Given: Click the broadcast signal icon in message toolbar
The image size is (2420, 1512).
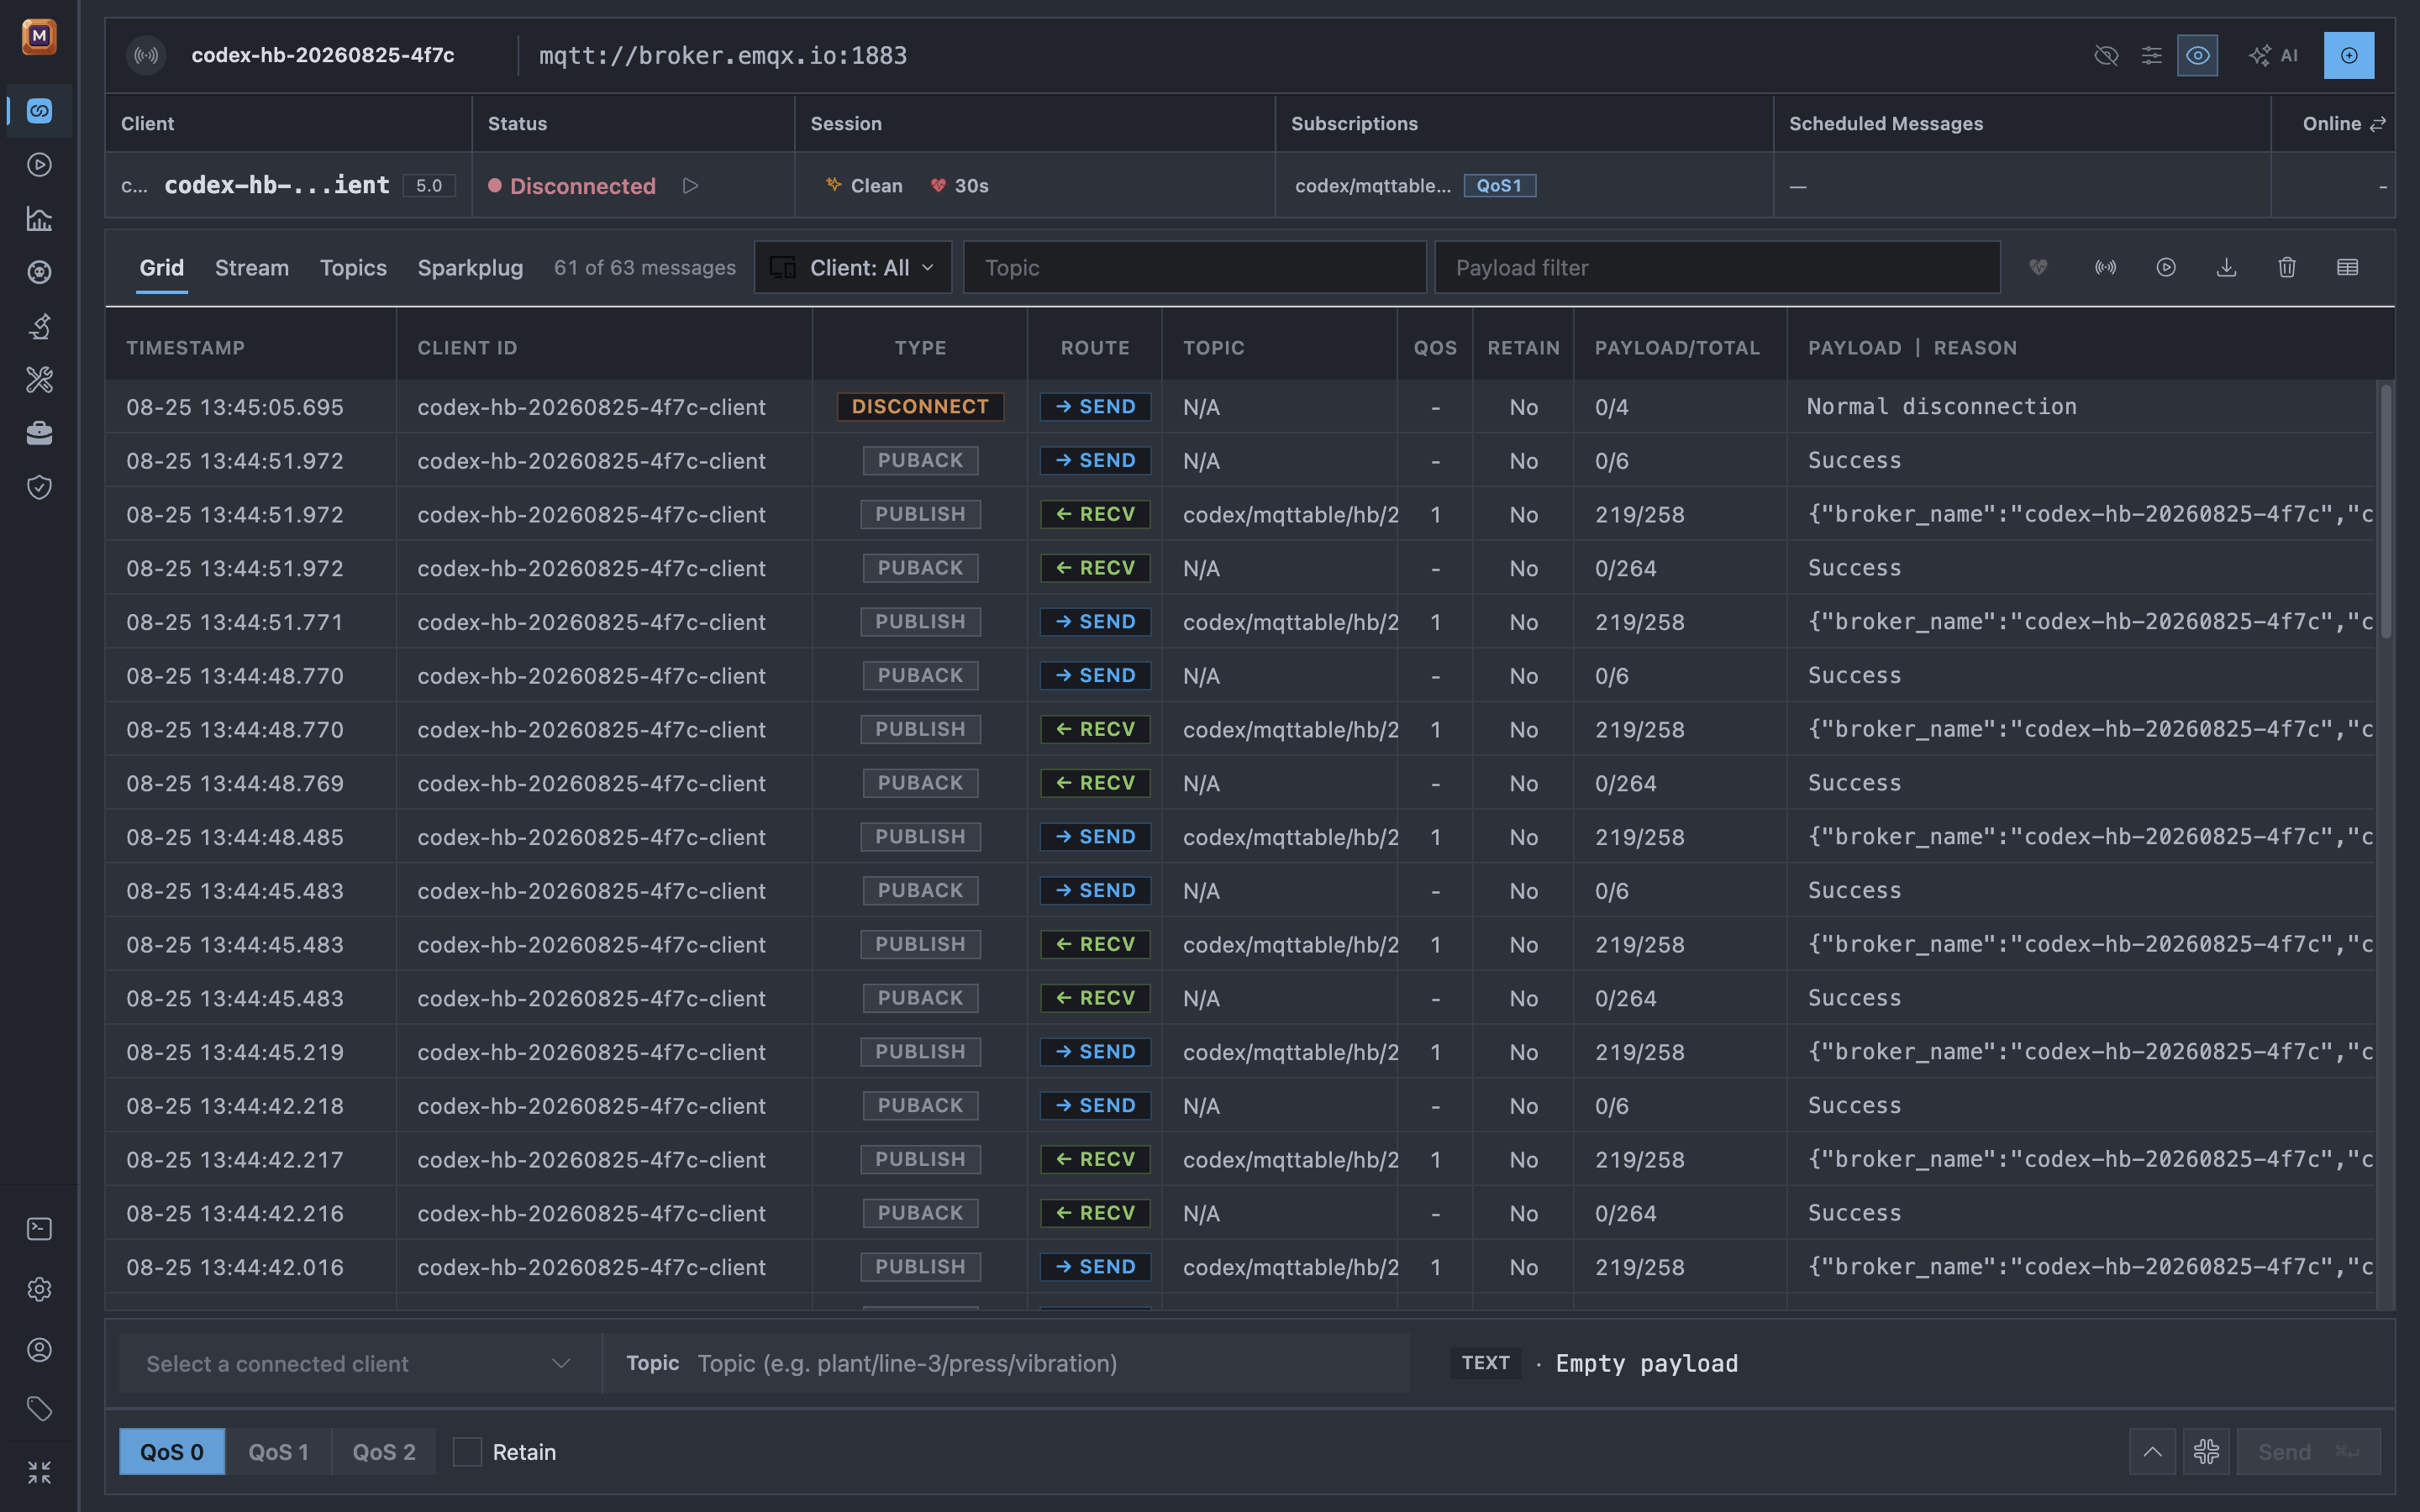Looking at the screenshot, I should tap(2106, 267).
